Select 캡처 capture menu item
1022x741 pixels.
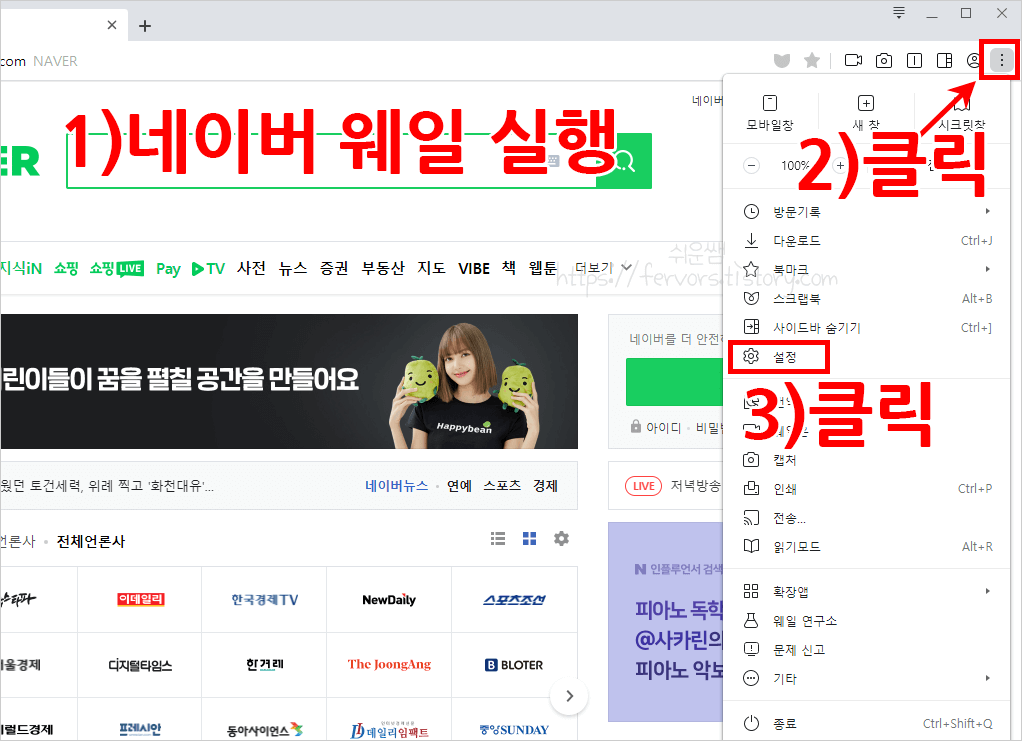coord(867,460)
